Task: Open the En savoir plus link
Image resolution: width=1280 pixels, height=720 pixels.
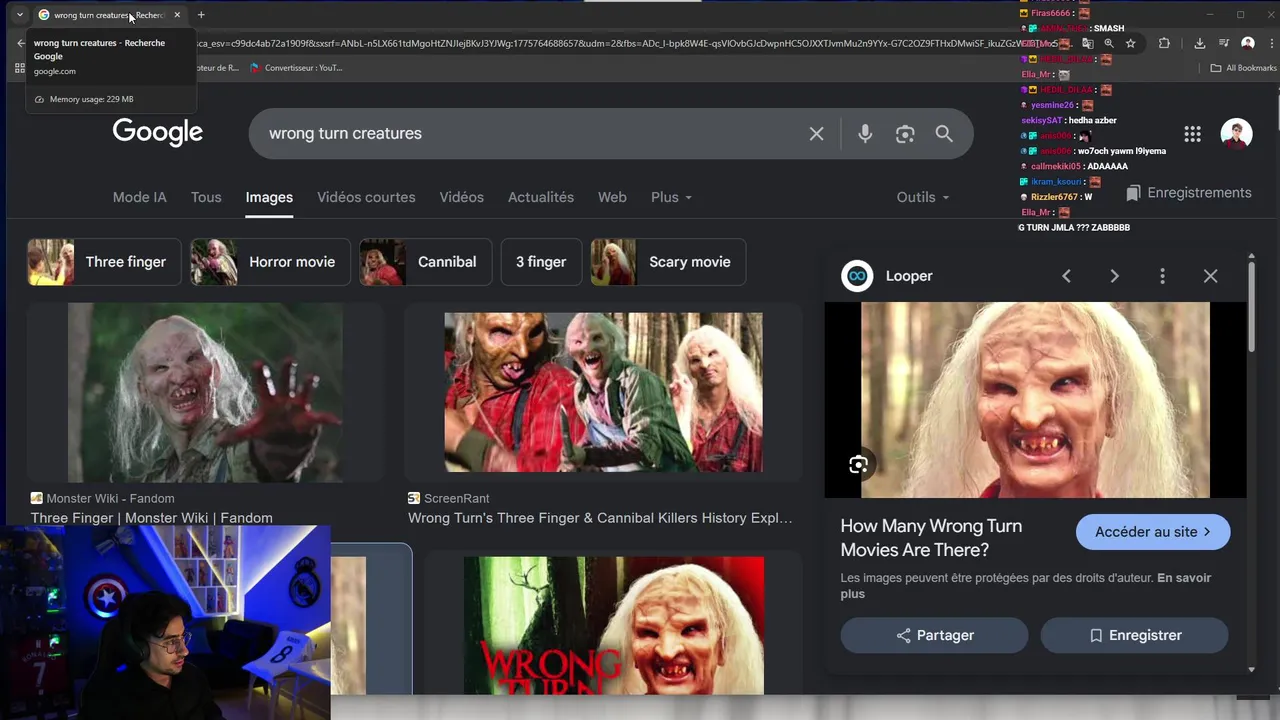Action: click(1183, 578)
